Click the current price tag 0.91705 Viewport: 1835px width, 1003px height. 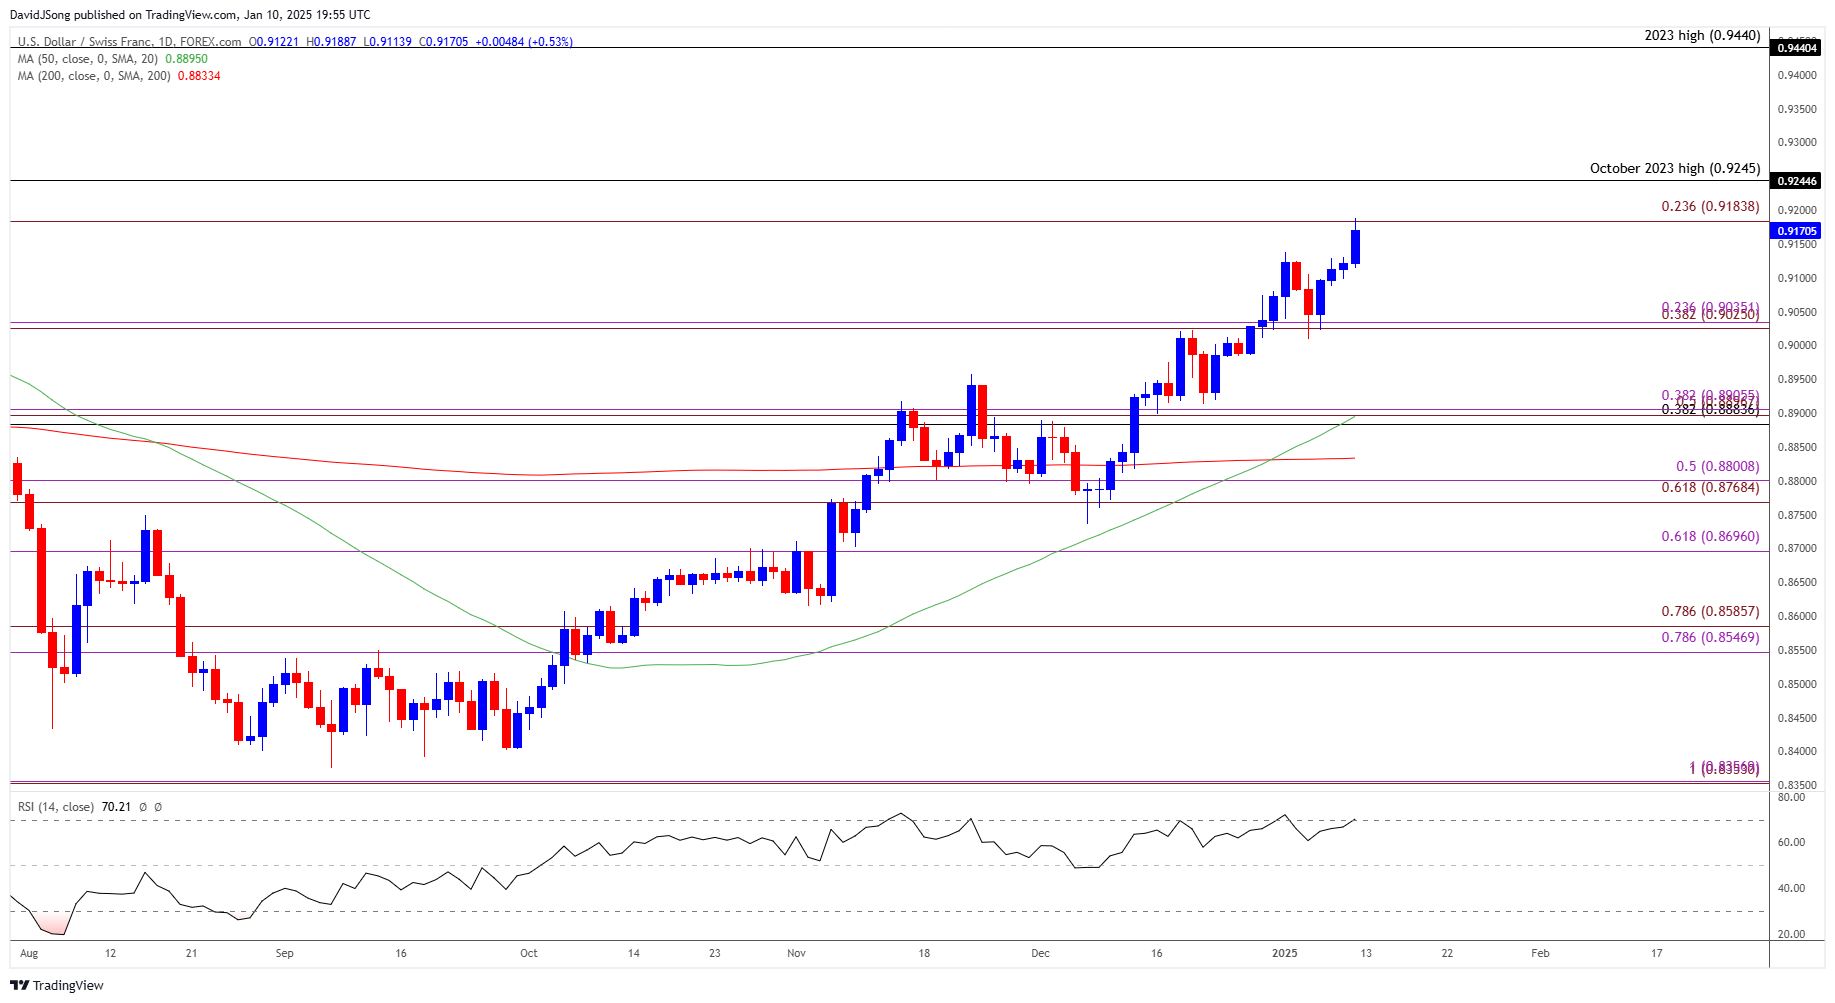(1796, 231)
